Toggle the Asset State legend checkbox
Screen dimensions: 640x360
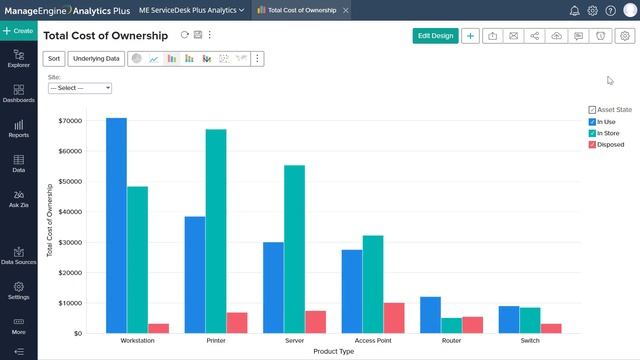(x=592, y=110)
